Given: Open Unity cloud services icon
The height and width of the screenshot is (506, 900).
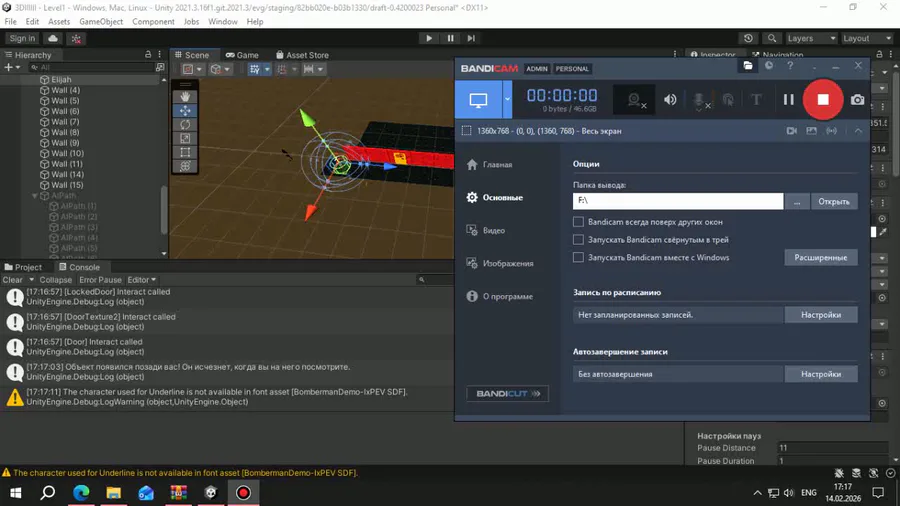Looking at the screenshot, I should (x=53, y=38).
